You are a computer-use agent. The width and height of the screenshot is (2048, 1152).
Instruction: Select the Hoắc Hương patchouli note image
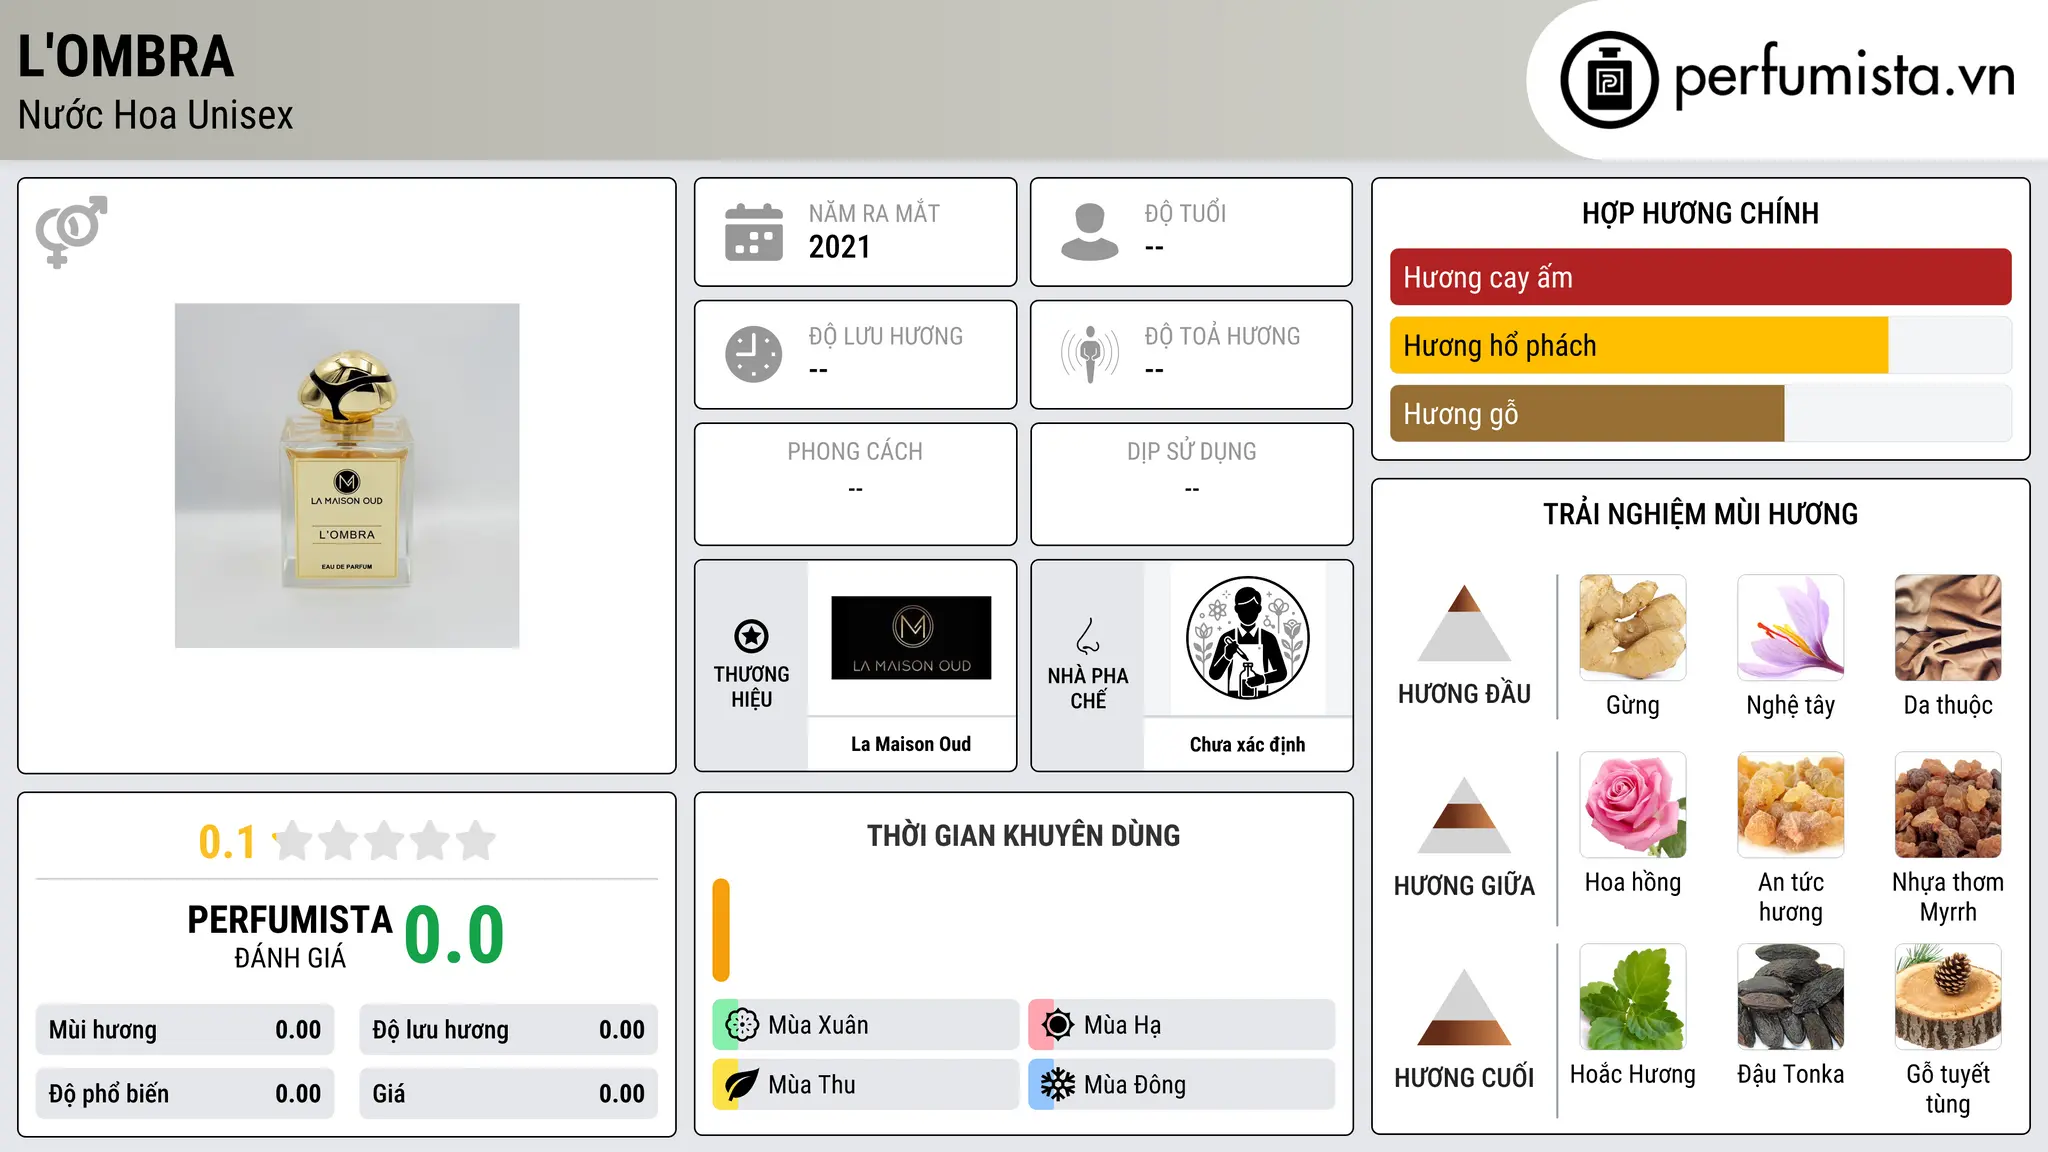[x=1633, y=997]
